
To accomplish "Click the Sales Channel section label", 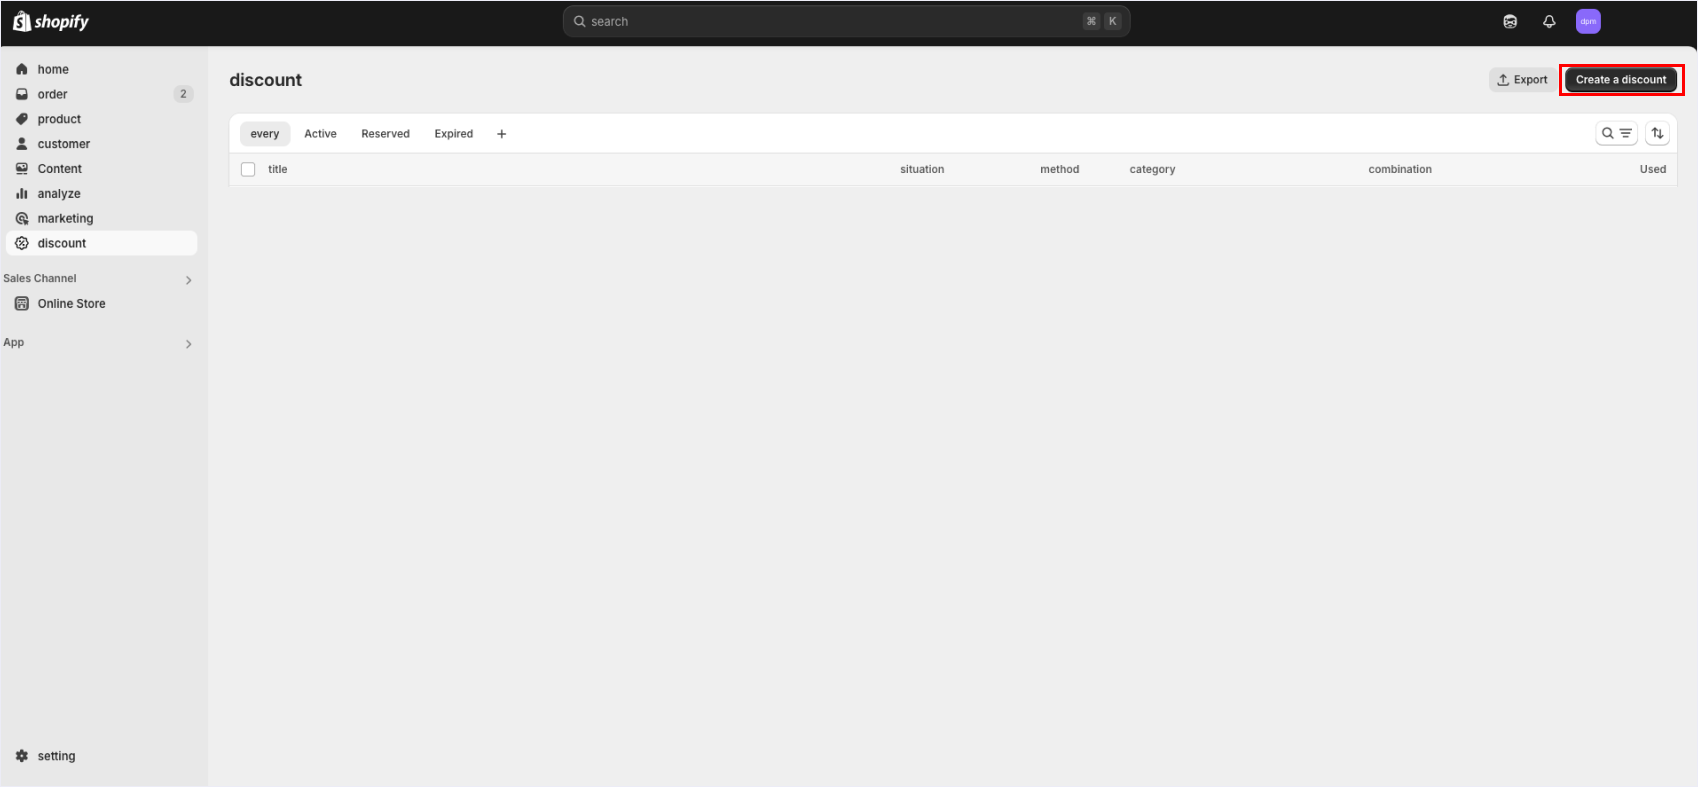I will pos(40,279).
